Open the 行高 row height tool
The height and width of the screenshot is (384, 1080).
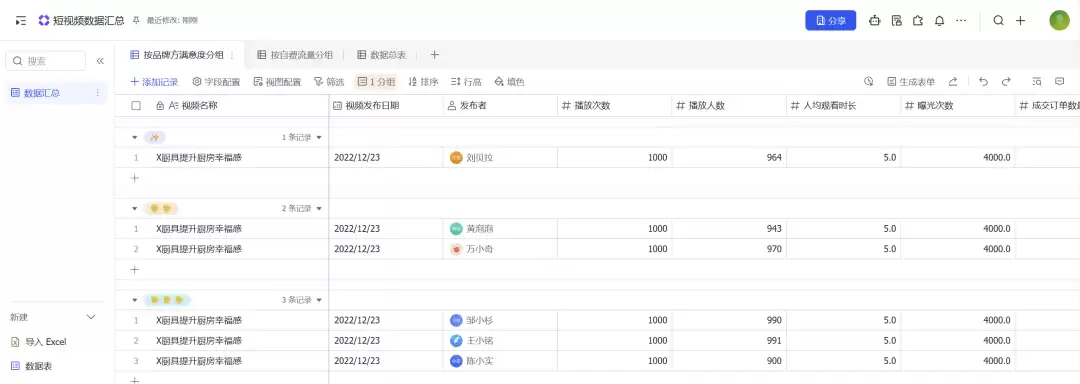point(466,82)
